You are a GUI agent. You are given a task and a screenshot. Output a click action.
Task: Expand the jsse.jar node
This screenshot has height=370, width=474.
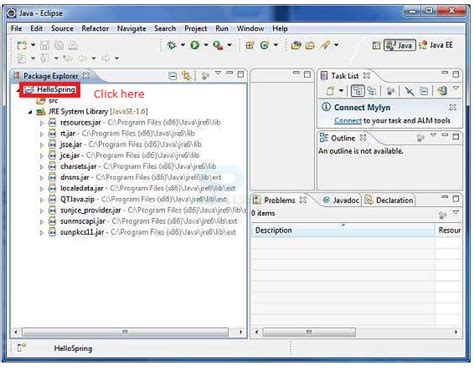(42, 145)
